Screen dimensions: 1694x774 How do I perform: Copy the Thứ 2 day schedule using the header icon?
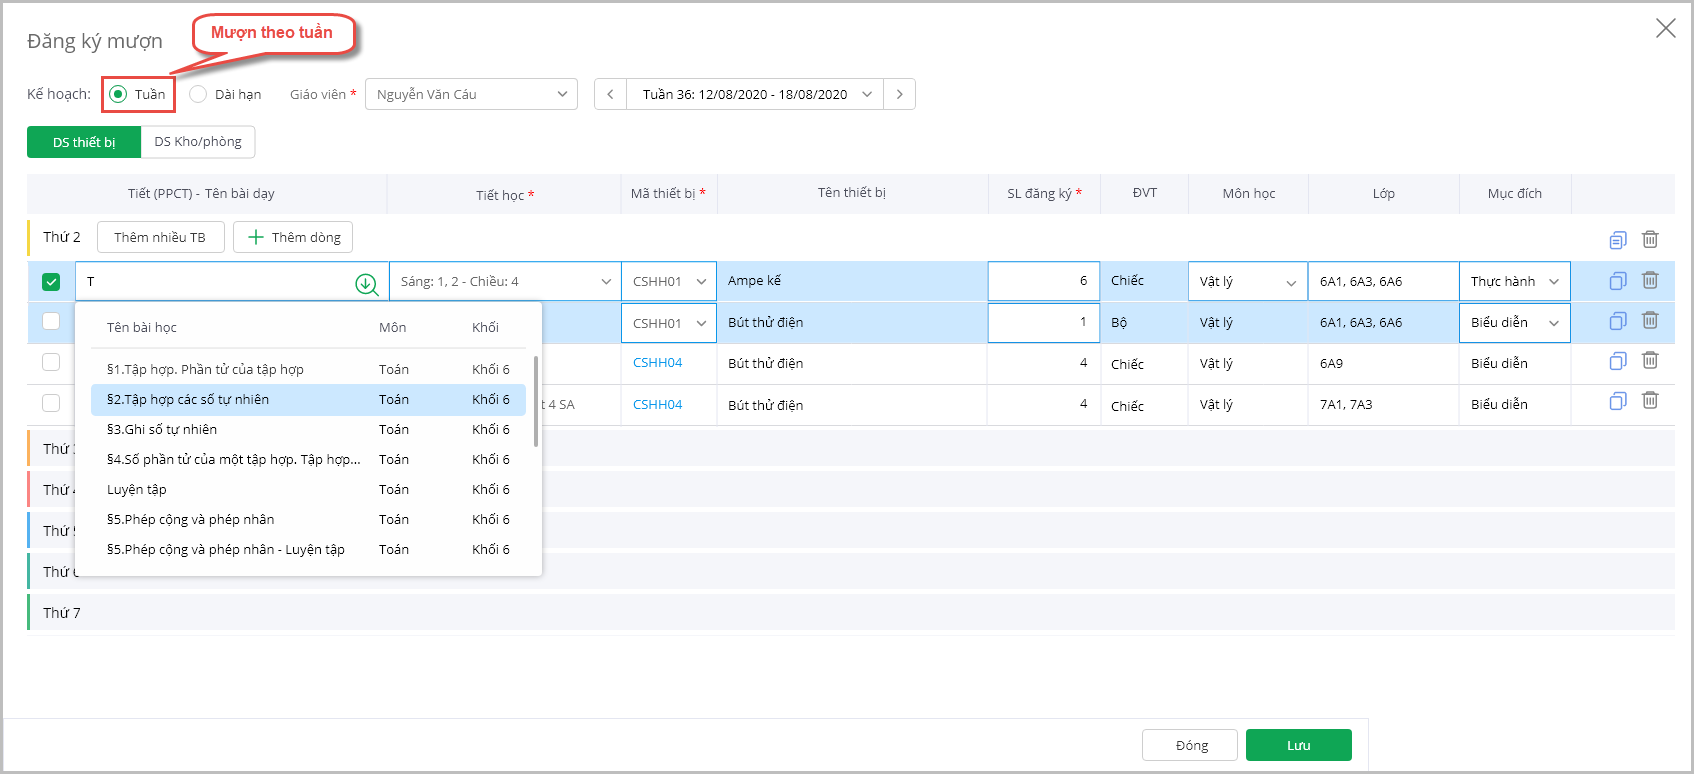(1617, 239)
